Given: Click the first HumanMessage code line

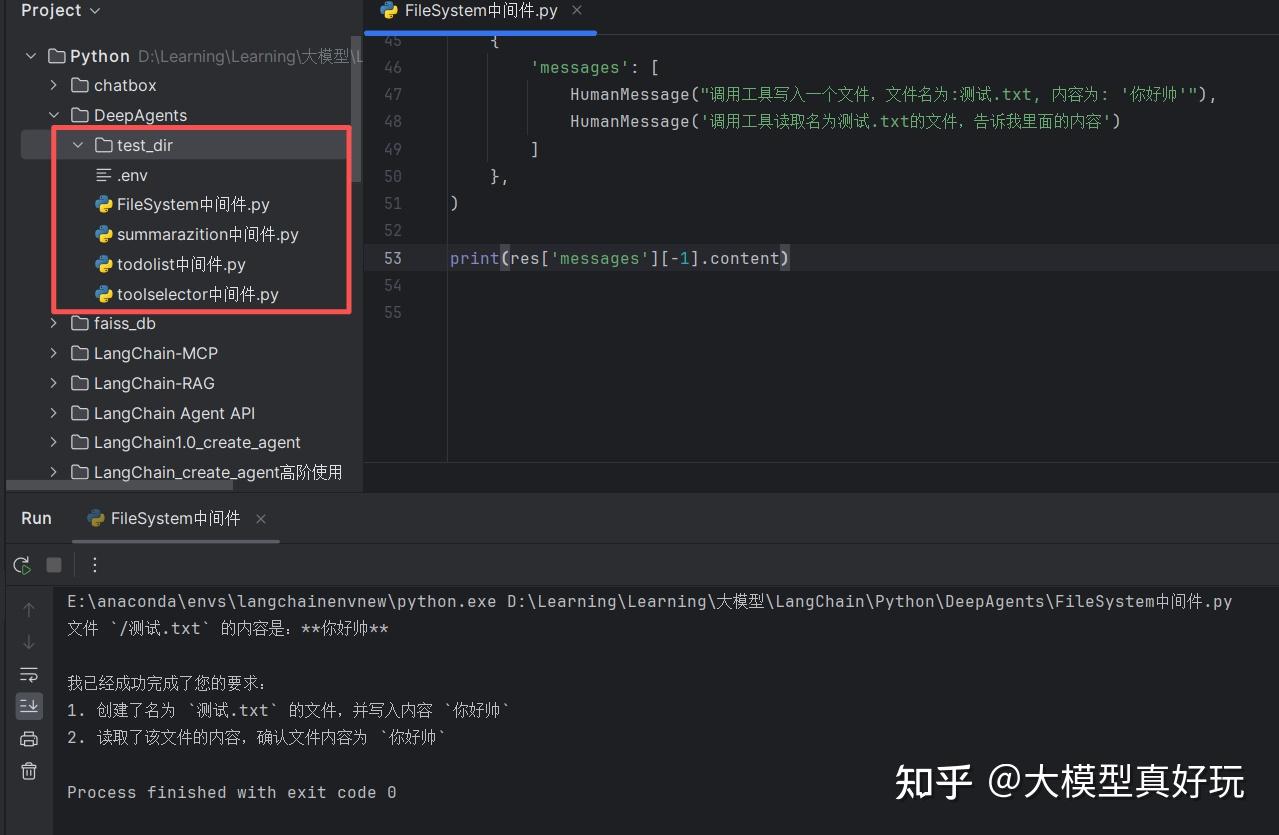Looking at the screenshot, I should [893, 95].
